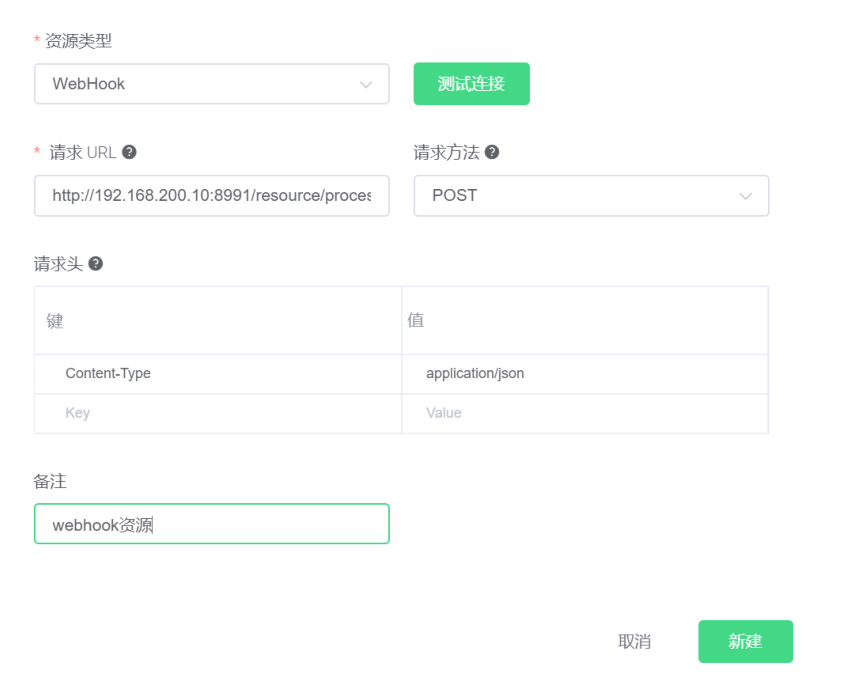847x682 pixels.
Task: Click the 请求头 section label
Action: coord(58,264)
